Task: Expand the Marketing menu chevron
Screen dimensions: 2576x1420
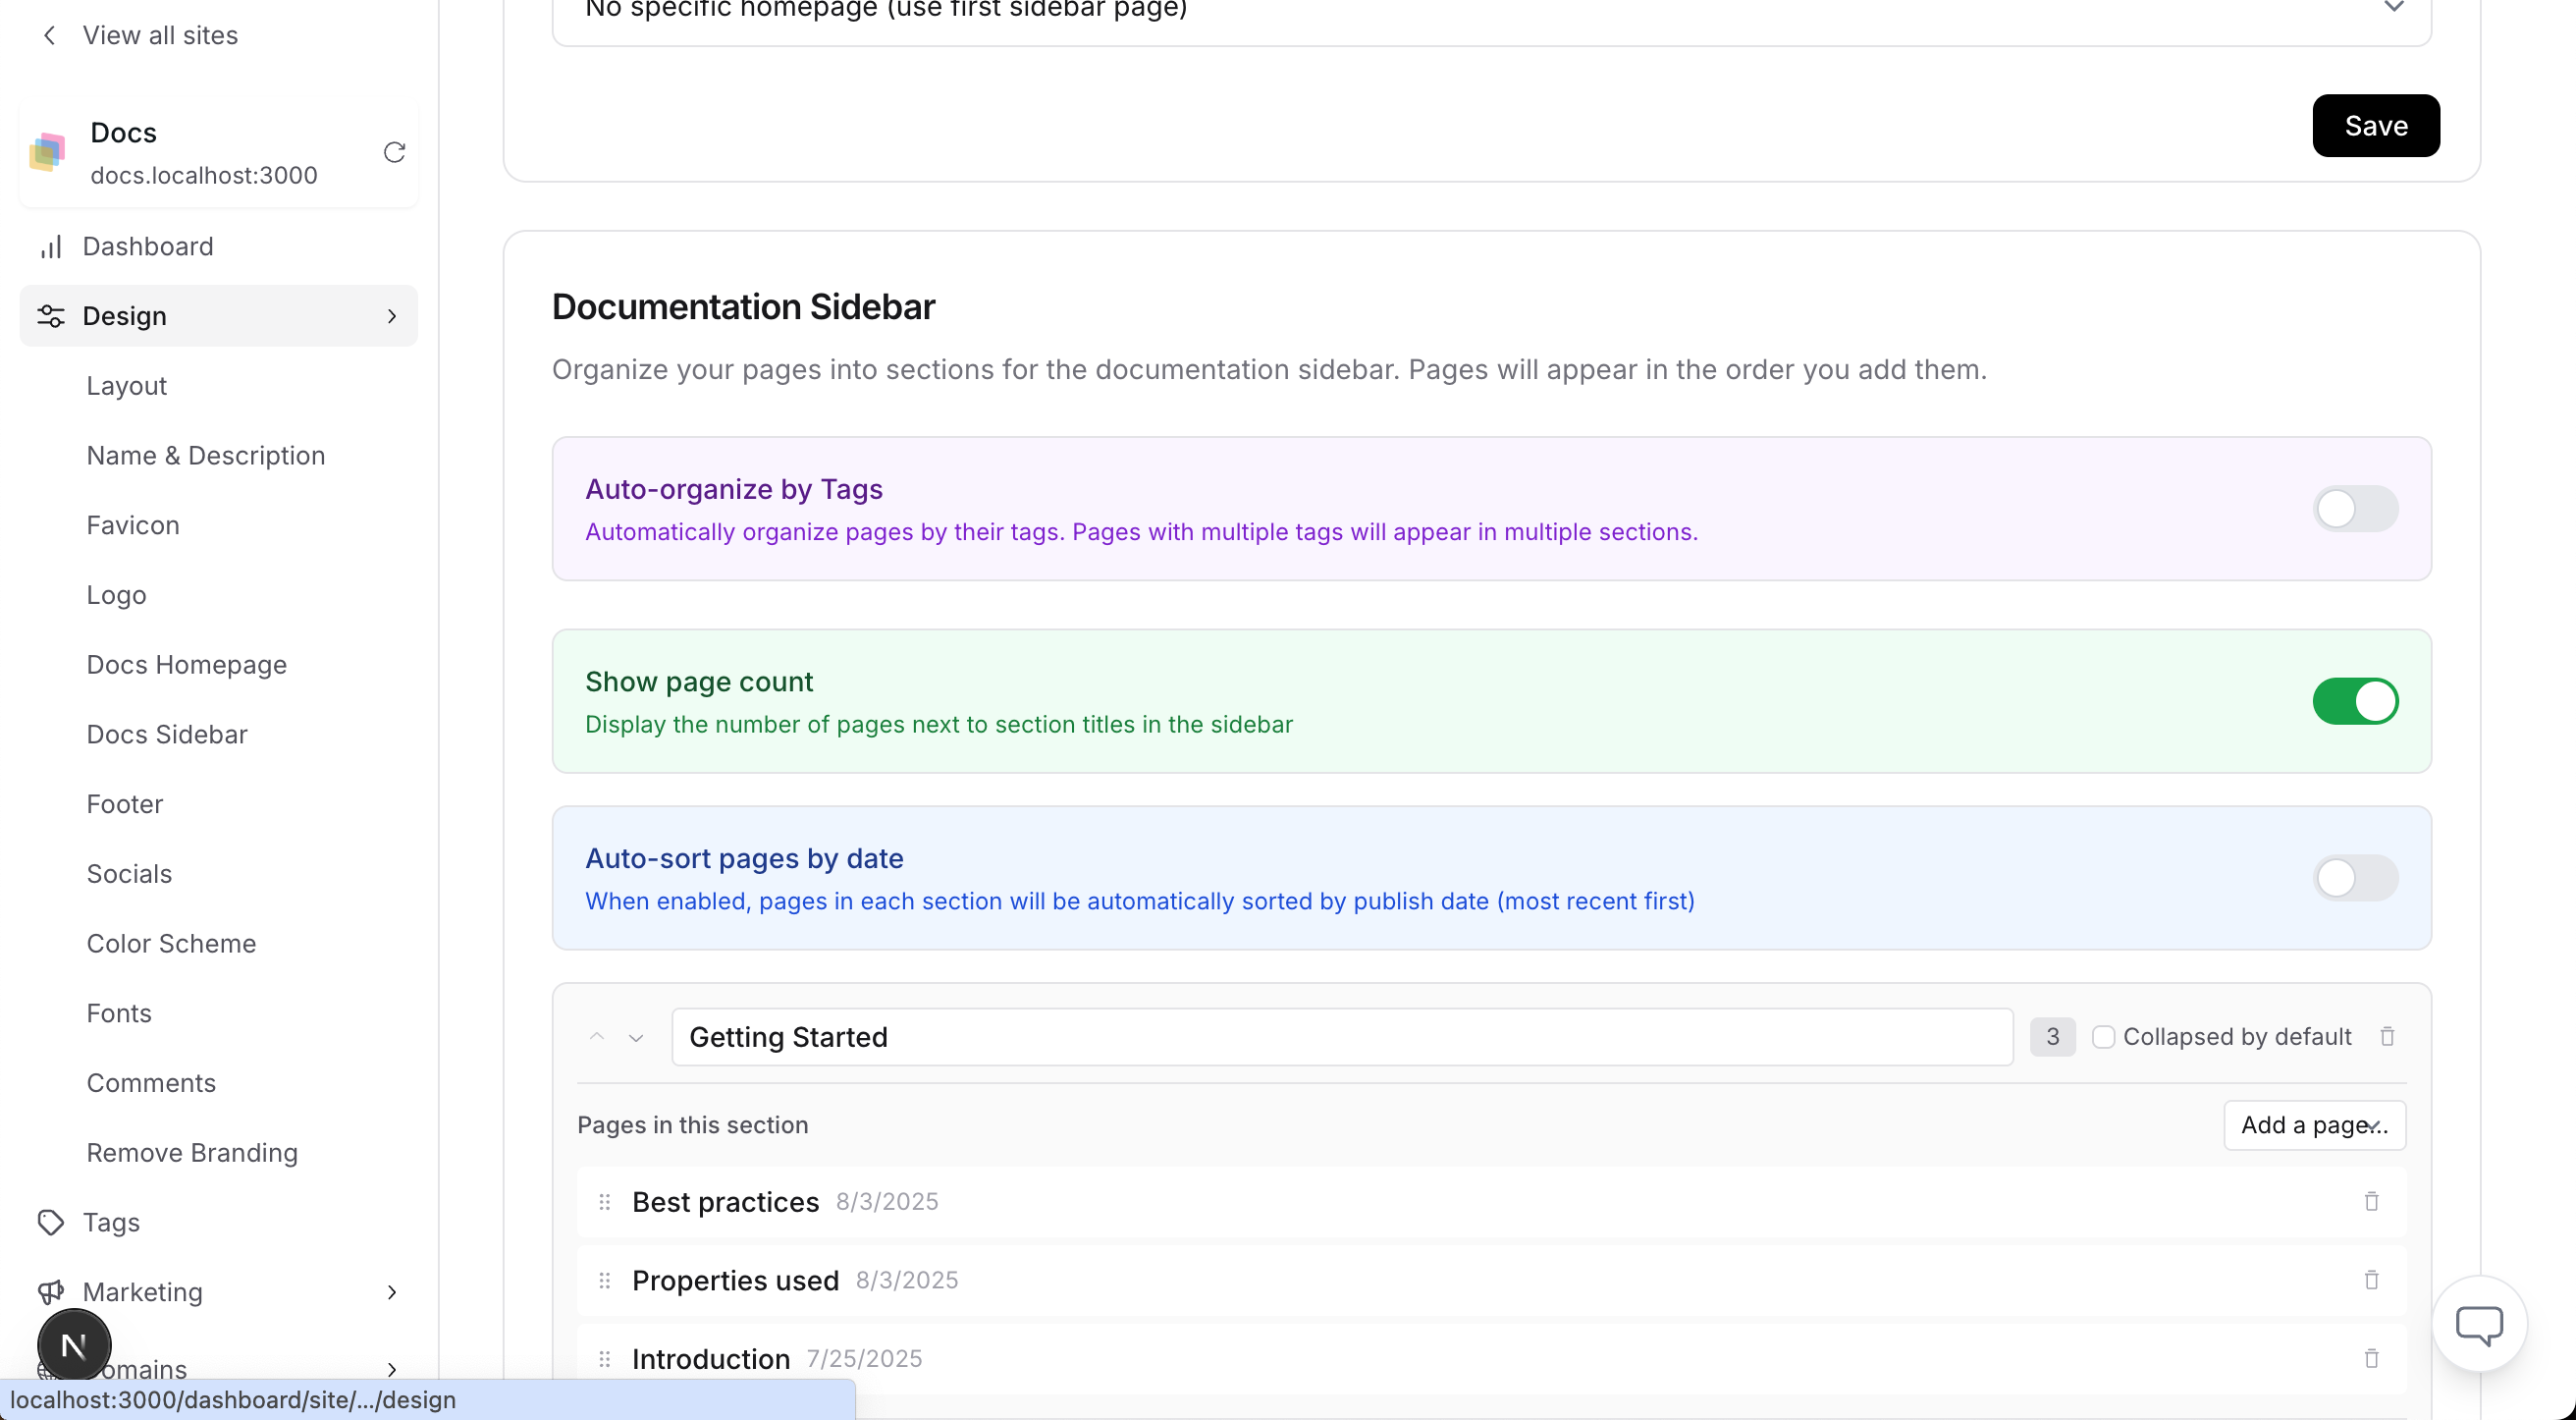Action: (392, 1292)
